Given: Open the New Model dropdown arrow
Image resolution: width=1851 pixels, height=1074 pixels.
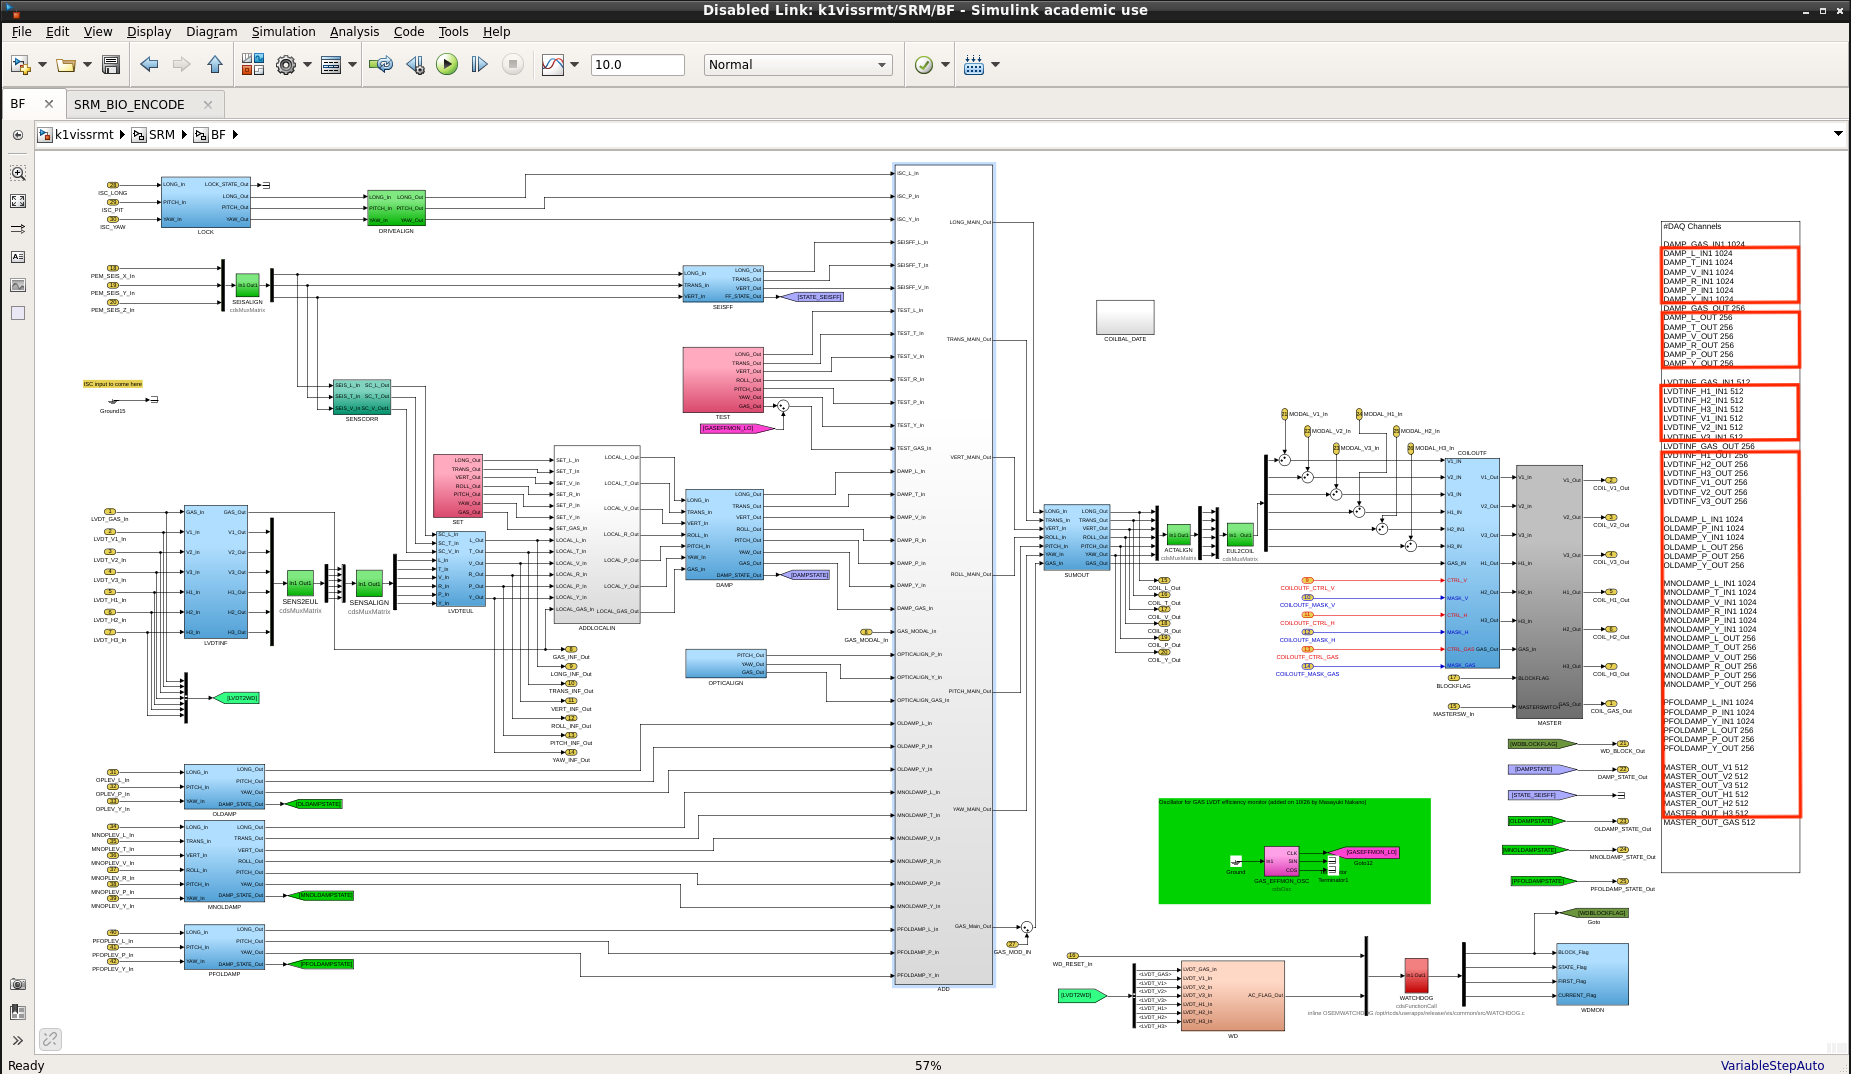Looking at the screenshot, I should (42, 65).
